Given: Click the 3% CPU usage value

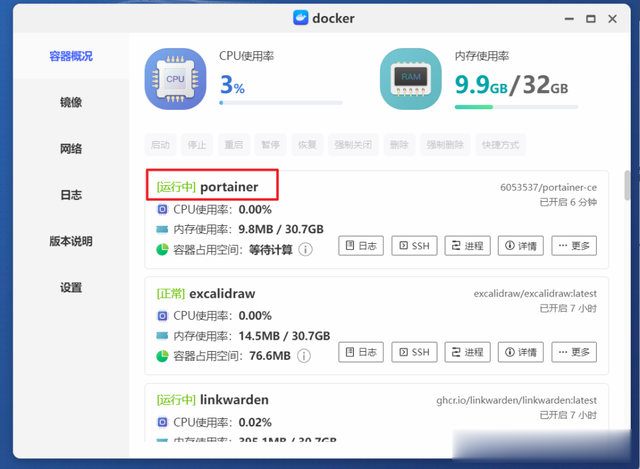Looking at the screenshot, I should 232,85.
